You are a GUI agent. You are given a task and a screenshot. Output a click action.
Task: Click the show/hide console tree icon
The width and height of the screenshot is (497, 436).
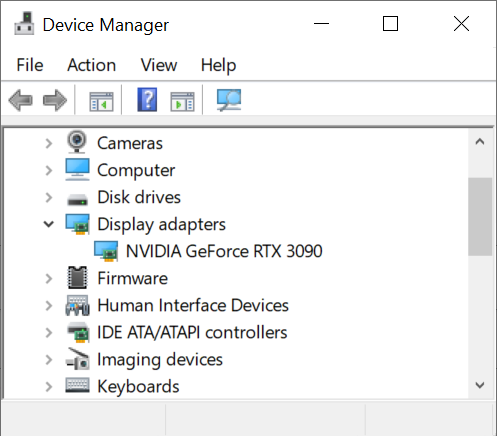(101, 101)
